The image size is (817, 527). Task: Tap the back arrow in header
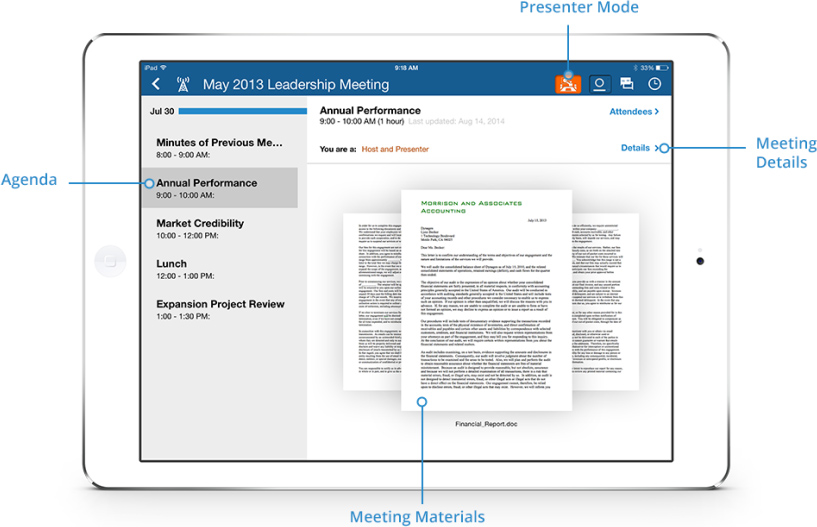pos(156,84)
